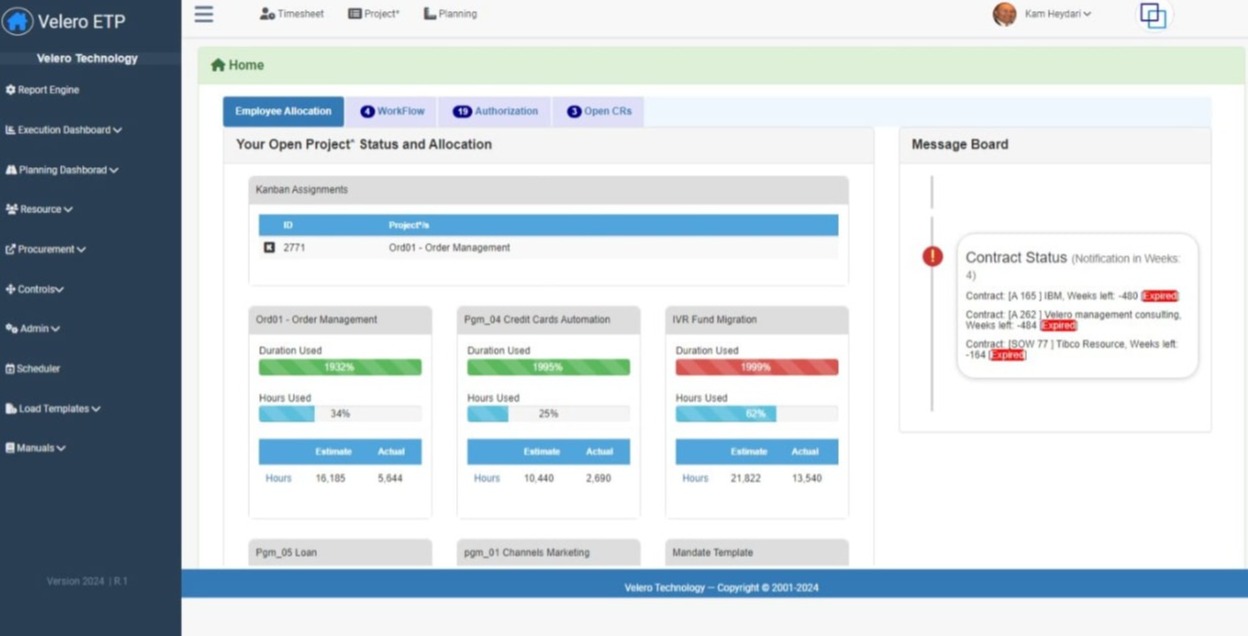Click the house icon beside the Home heading
1248x636 pixels.
click(x=218, y=65)
